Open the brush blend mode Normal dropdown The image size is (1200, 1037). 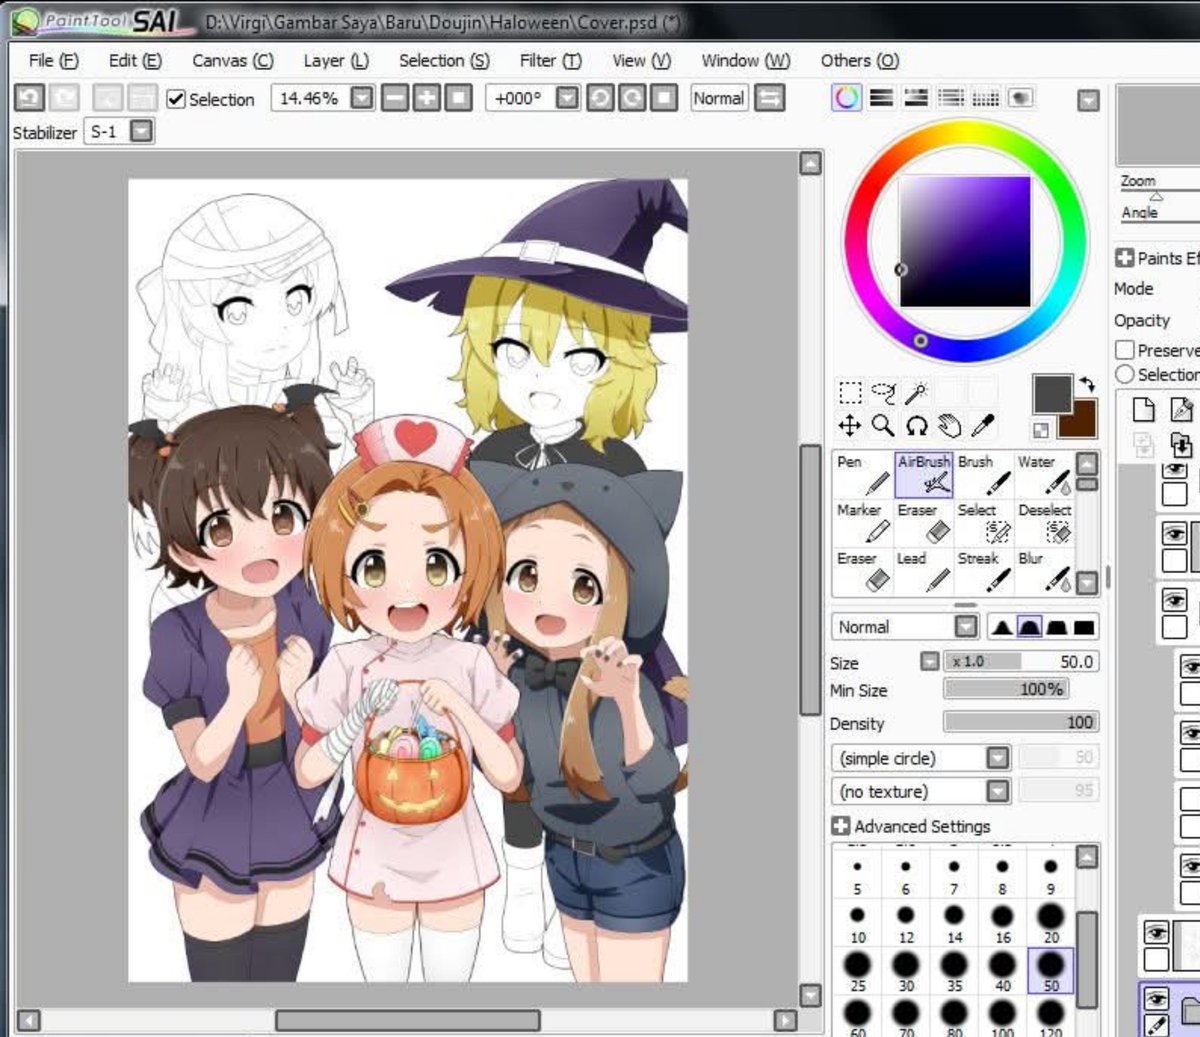click(965, 627)
